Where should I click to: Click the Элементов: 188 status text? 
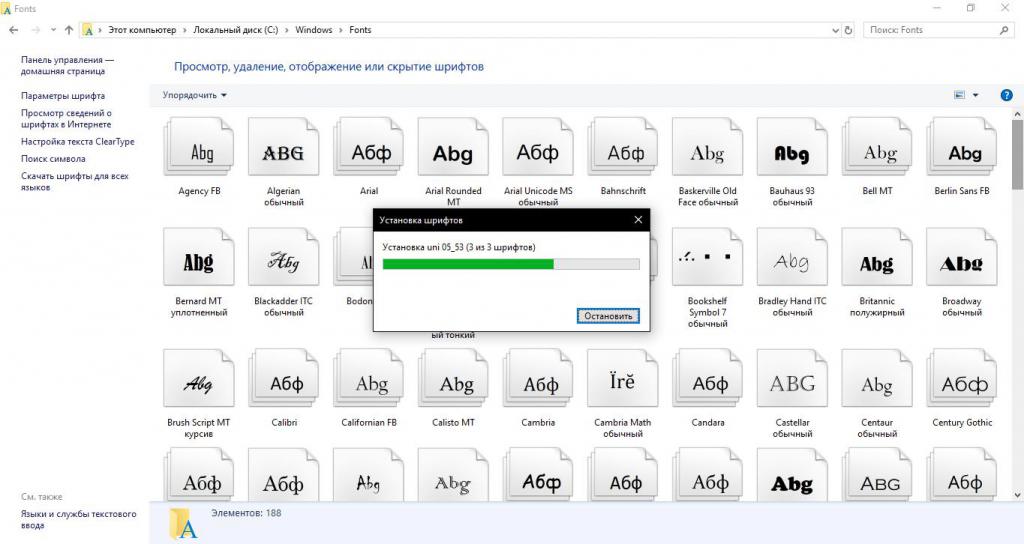tap(246, 513)
